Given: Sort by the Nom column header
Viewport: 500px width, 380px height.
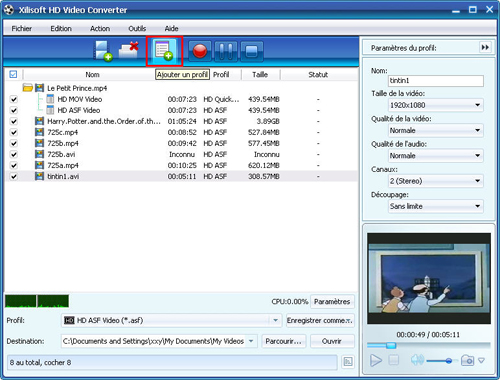Looking at the screenshot, I should click(x=92, y=74).
